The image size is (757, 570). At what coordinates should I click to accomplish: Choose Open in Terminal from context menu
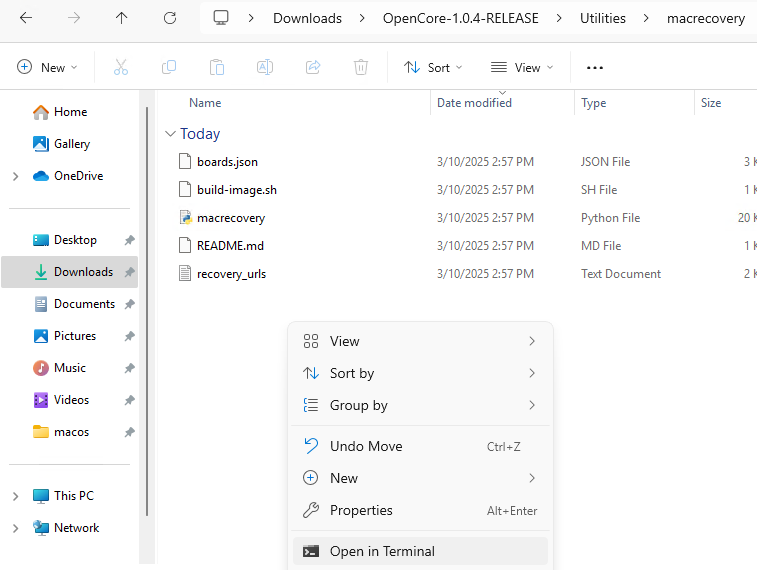[421, 551]
